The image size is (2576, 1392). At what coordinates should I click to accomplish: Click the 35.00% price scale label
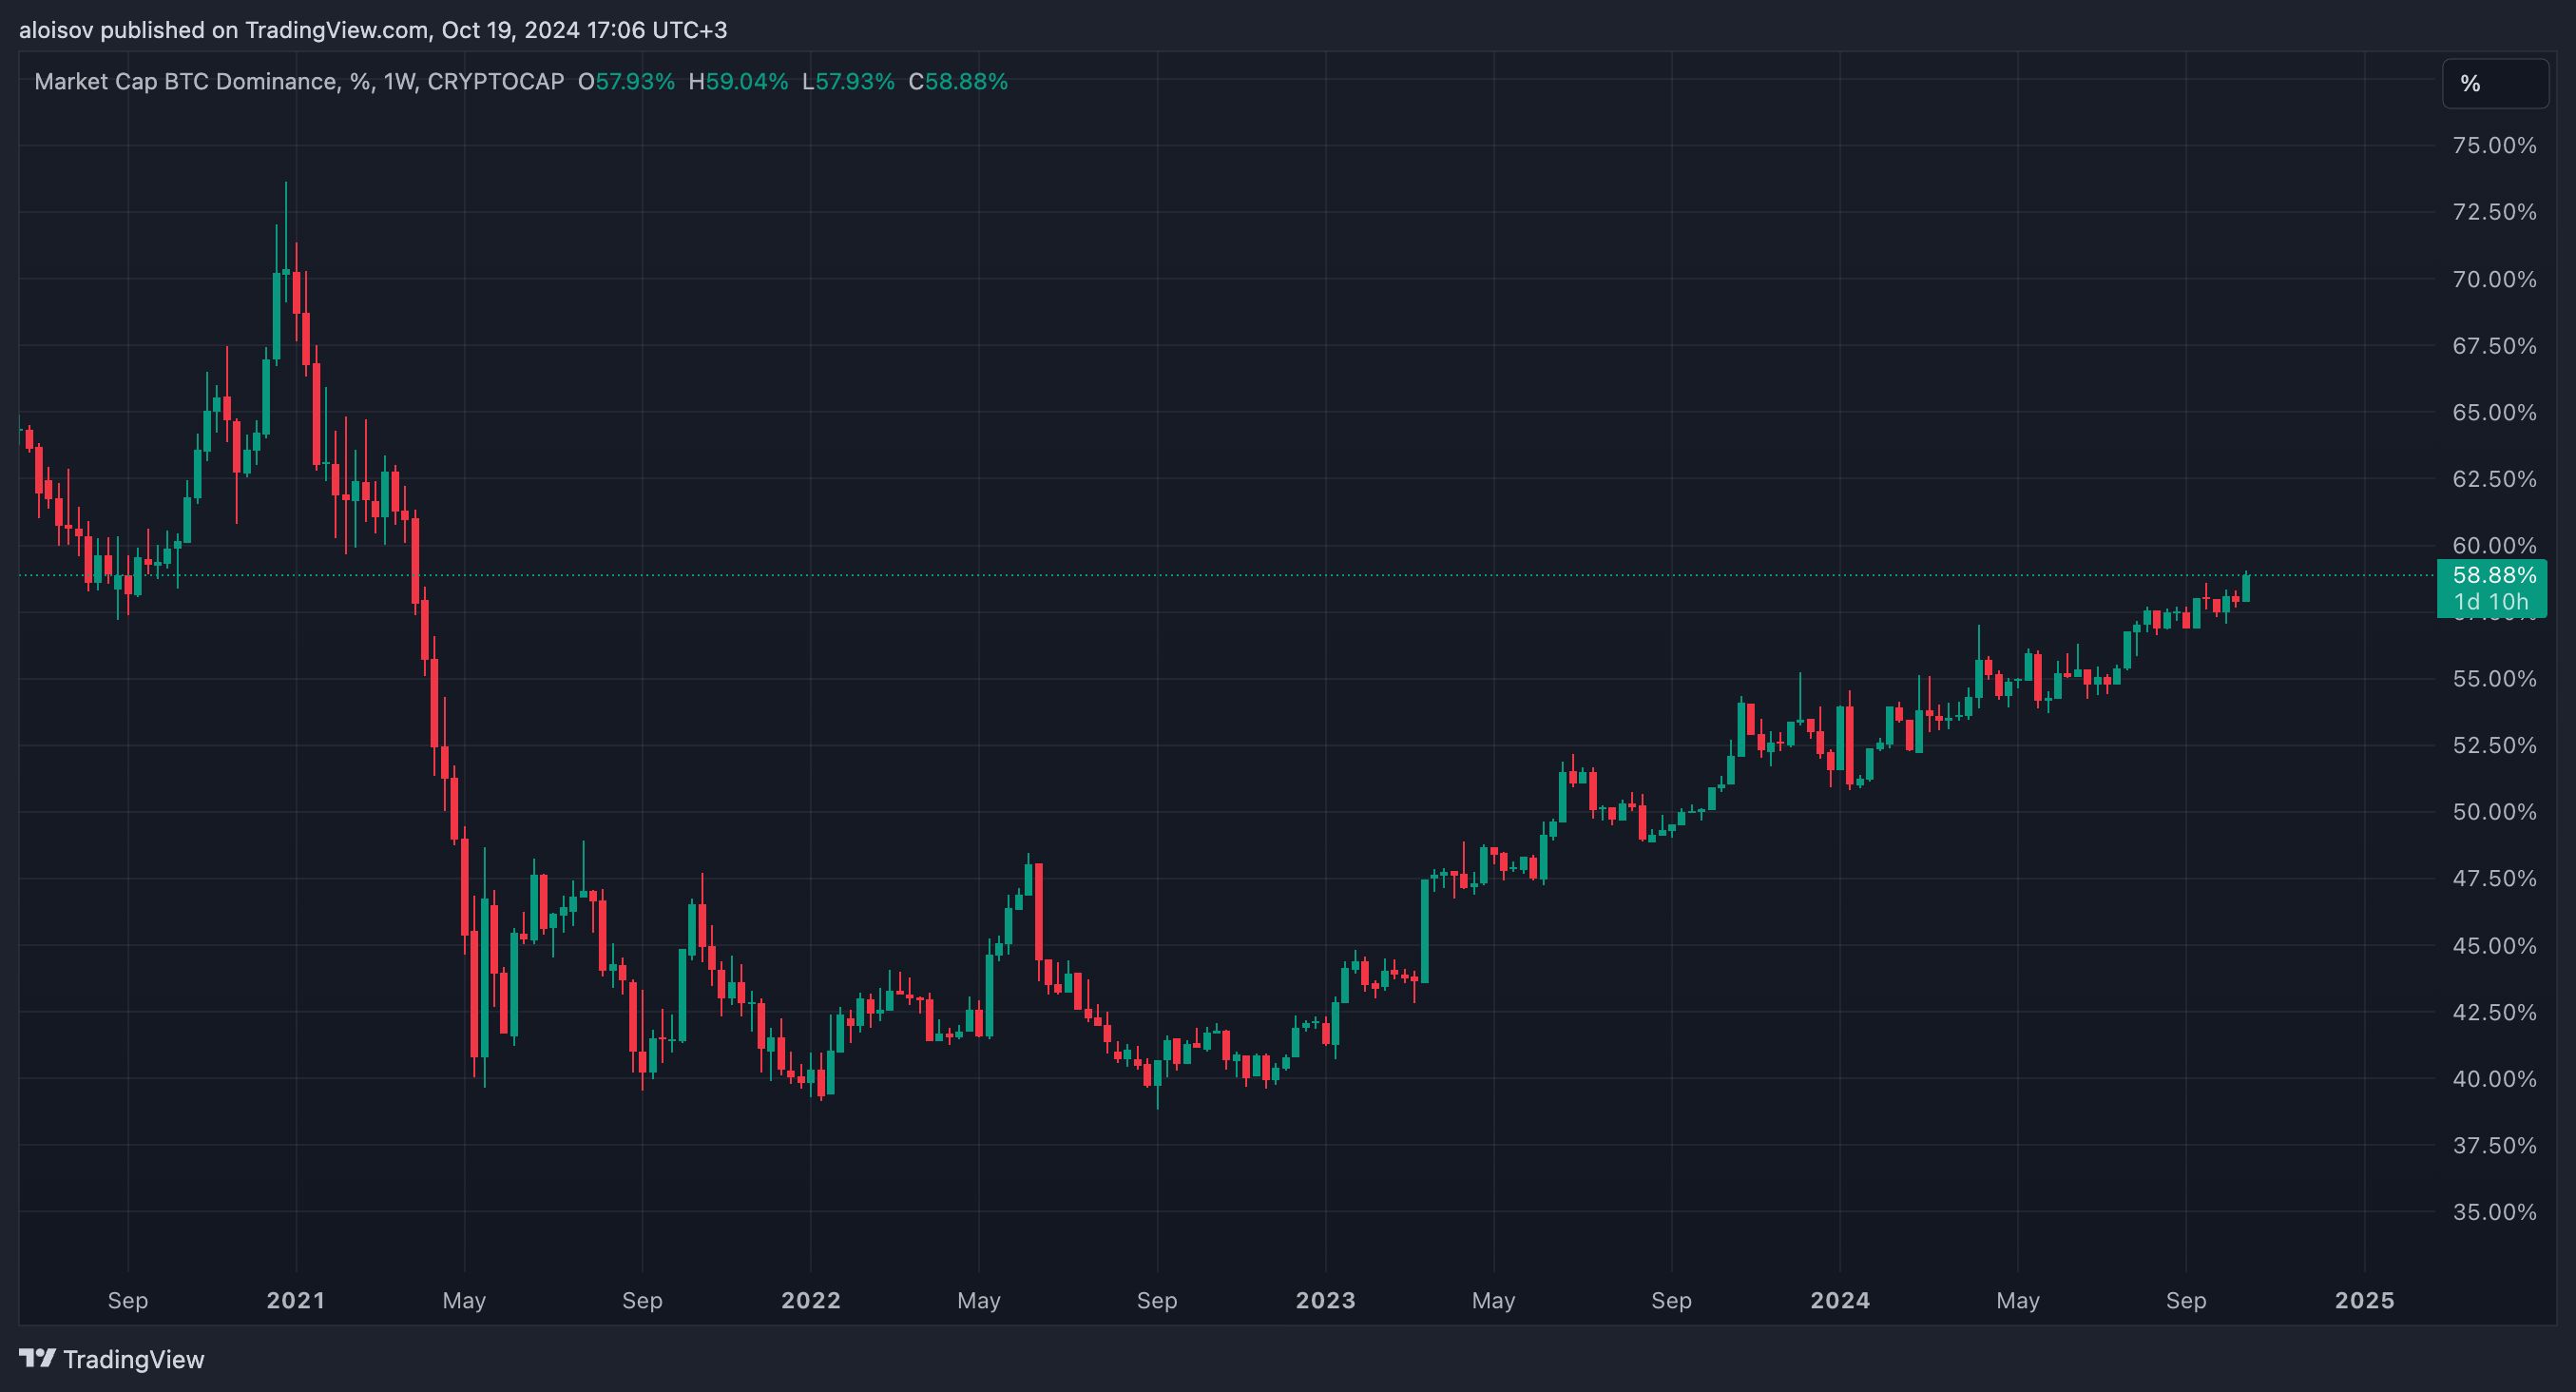pos(2494,1212)
